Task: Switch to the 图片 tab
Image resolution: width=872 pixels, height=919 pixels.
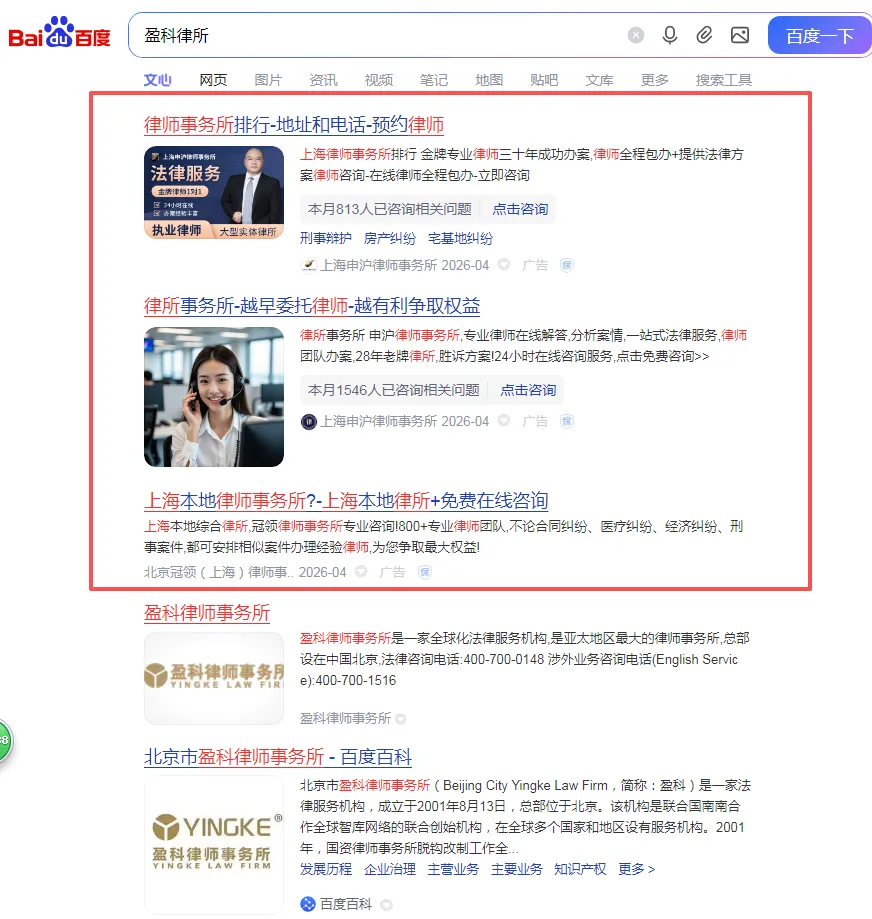Action: [x=268, y=80]
